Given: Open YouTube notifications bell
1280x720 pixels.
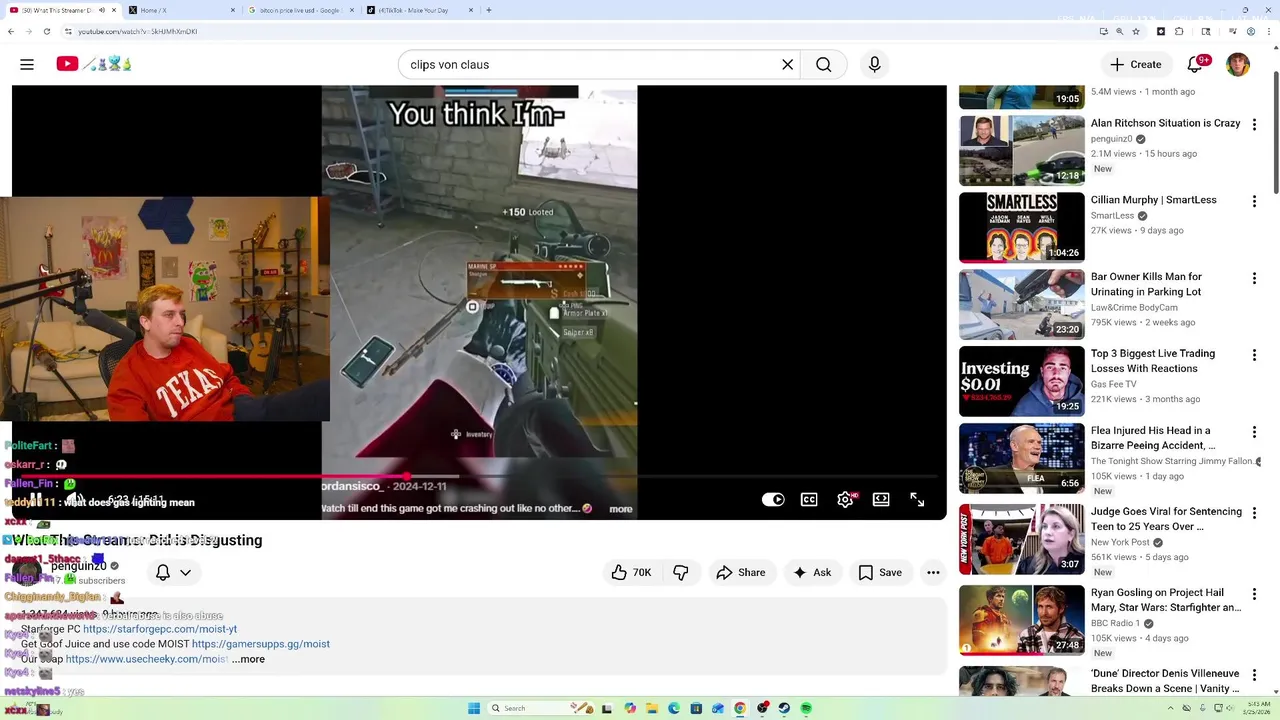Looking at the screenshot, I should pos(1195,64).
